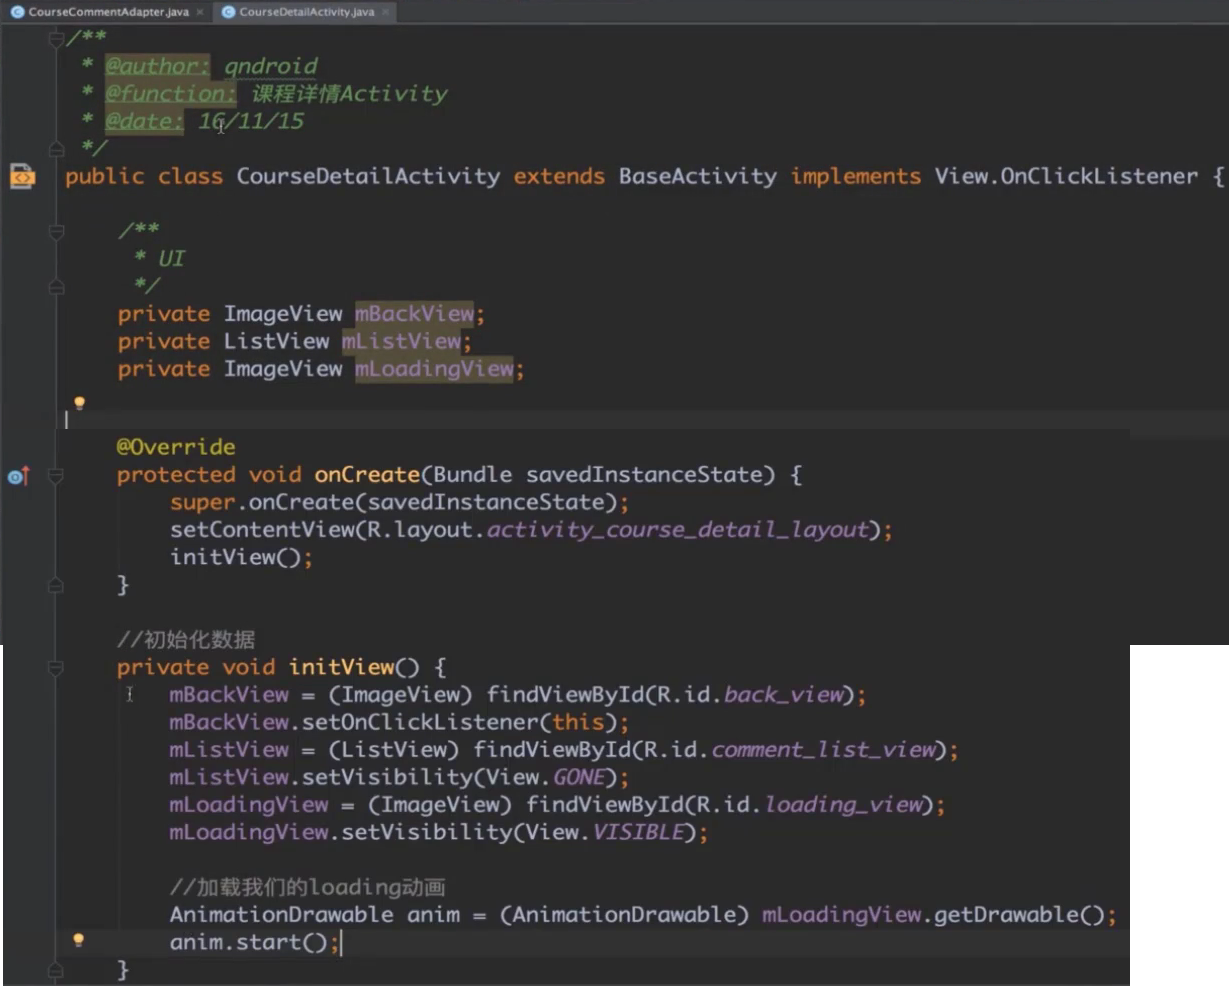Fold the initView method body

click(56, 668)
